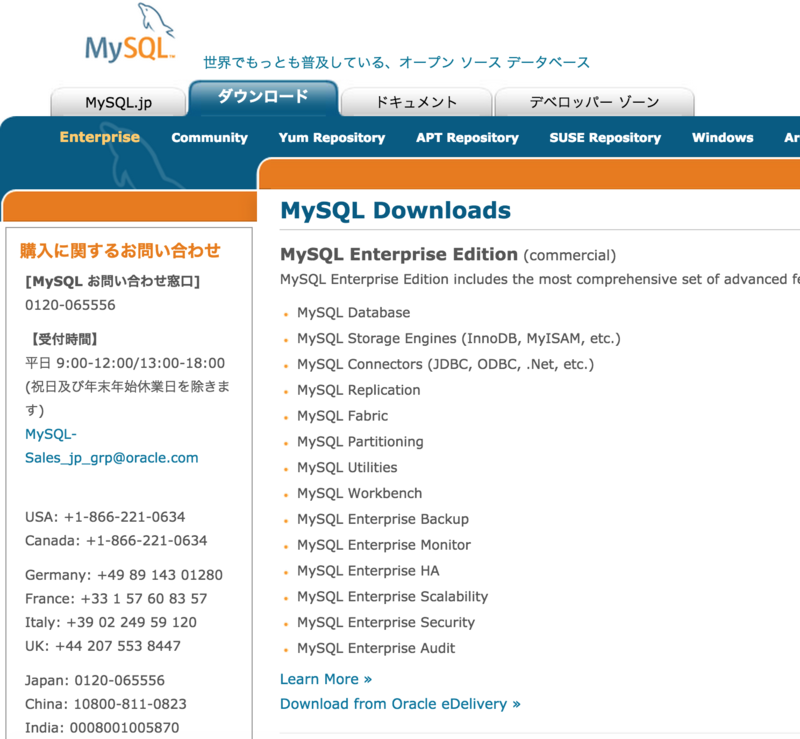Select Enterprise in the navigation bar
Image resolution: width=800 pixels, height=739 pixels.
[x=99, y=137]
